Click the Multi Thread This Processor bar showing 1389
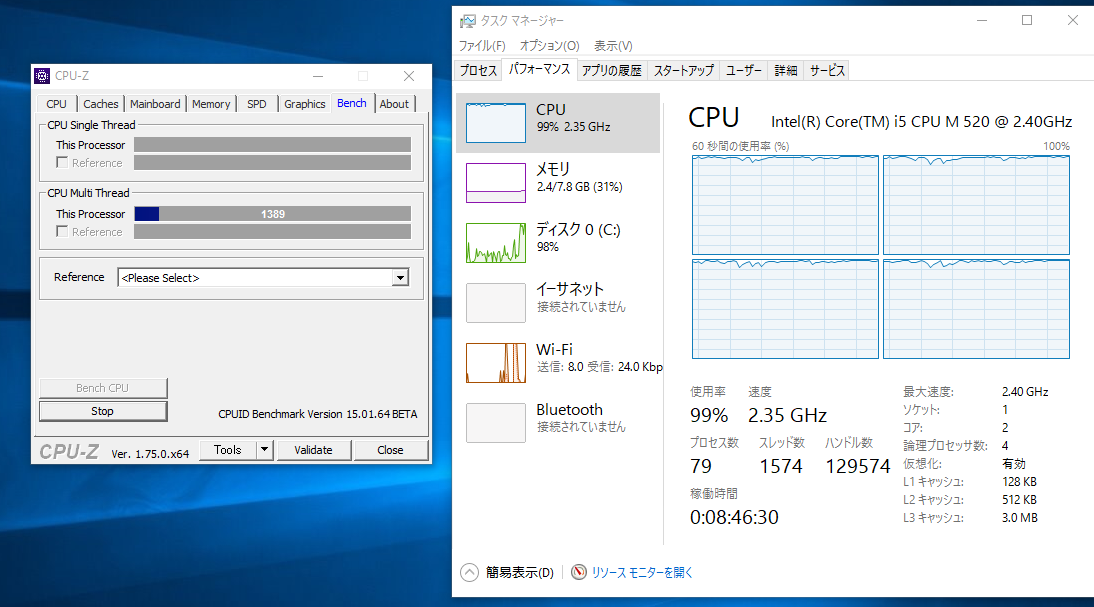1094x607 pixels. pos(272,213)
